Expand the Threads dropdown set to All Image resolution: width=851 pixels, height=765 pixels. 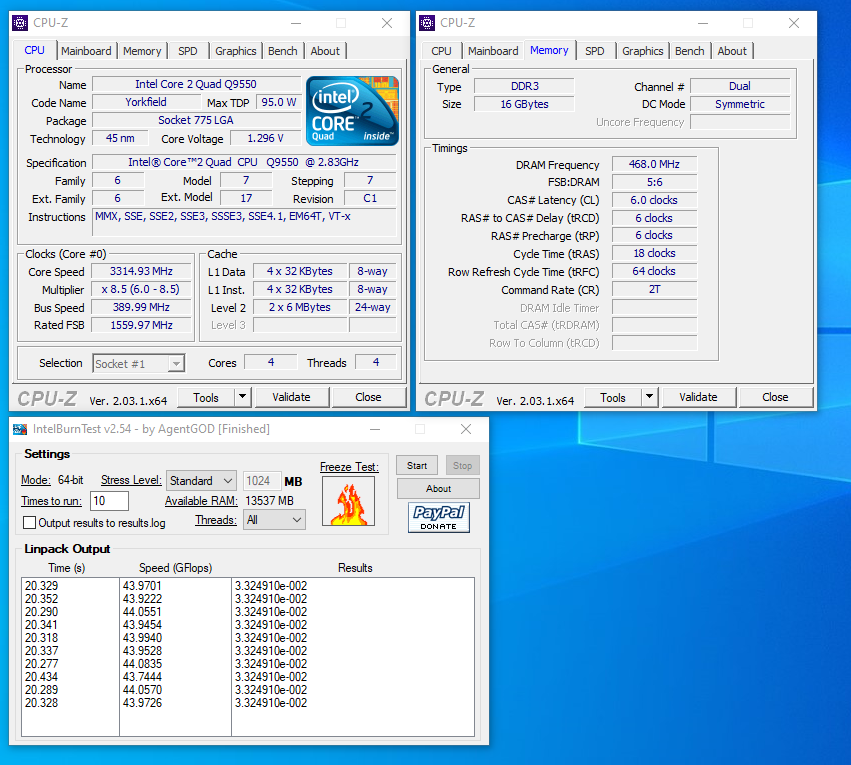(274, 520)
